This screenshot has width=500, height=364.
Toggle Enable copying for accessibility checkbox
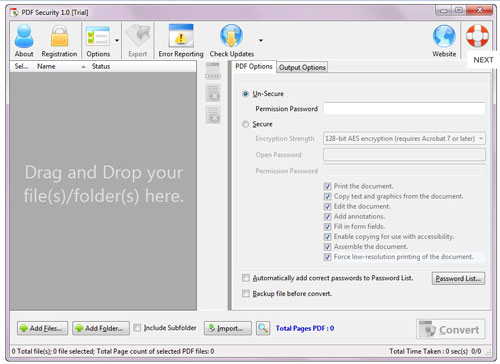click(327, 237)
